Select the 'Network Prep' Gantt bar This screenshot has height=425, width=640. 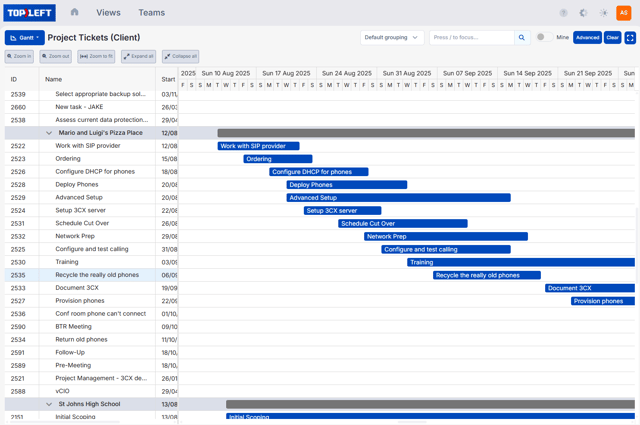coord(446,237)
